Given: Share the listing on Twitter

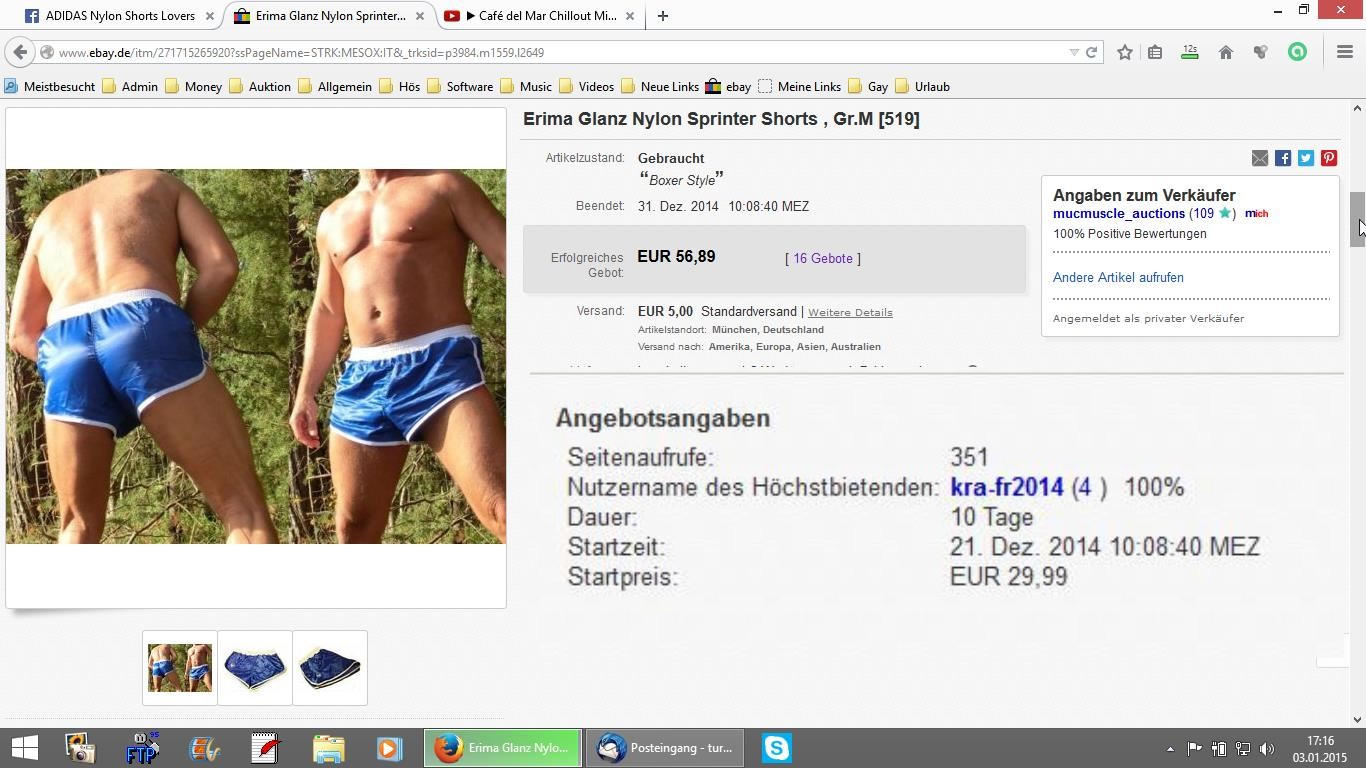Looking at the screenshot, I should pos(1306,158).
